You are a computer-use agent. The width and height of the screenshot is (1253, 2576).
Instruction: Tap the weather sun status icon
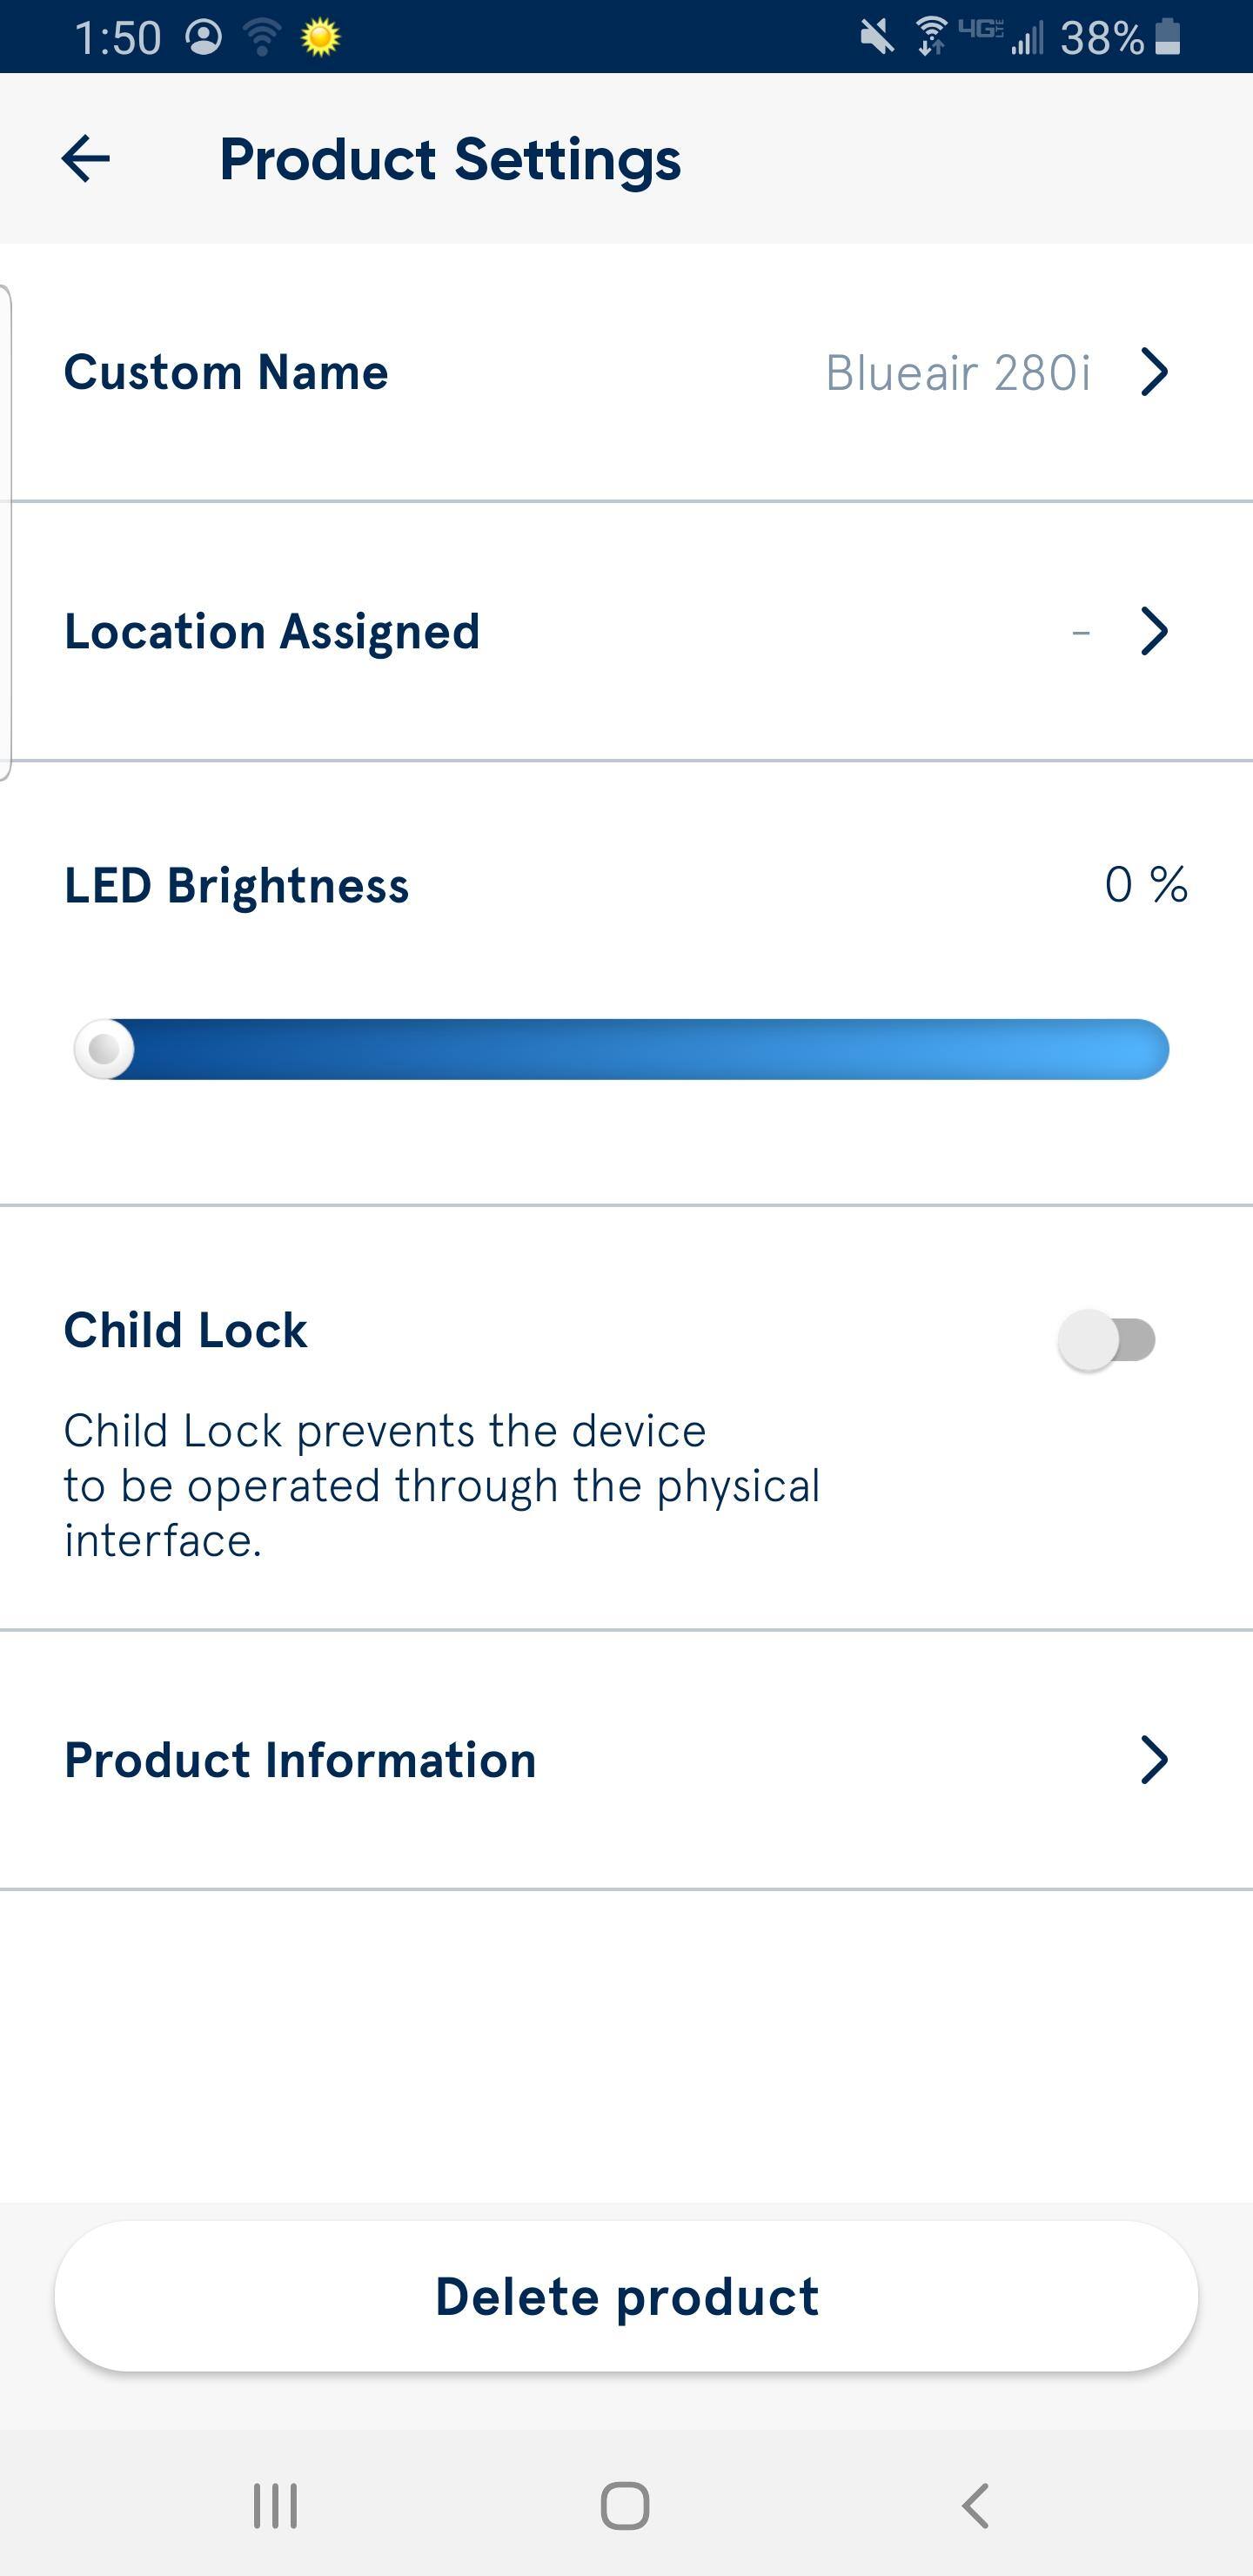pyautogui.click(x=321, y=38)
